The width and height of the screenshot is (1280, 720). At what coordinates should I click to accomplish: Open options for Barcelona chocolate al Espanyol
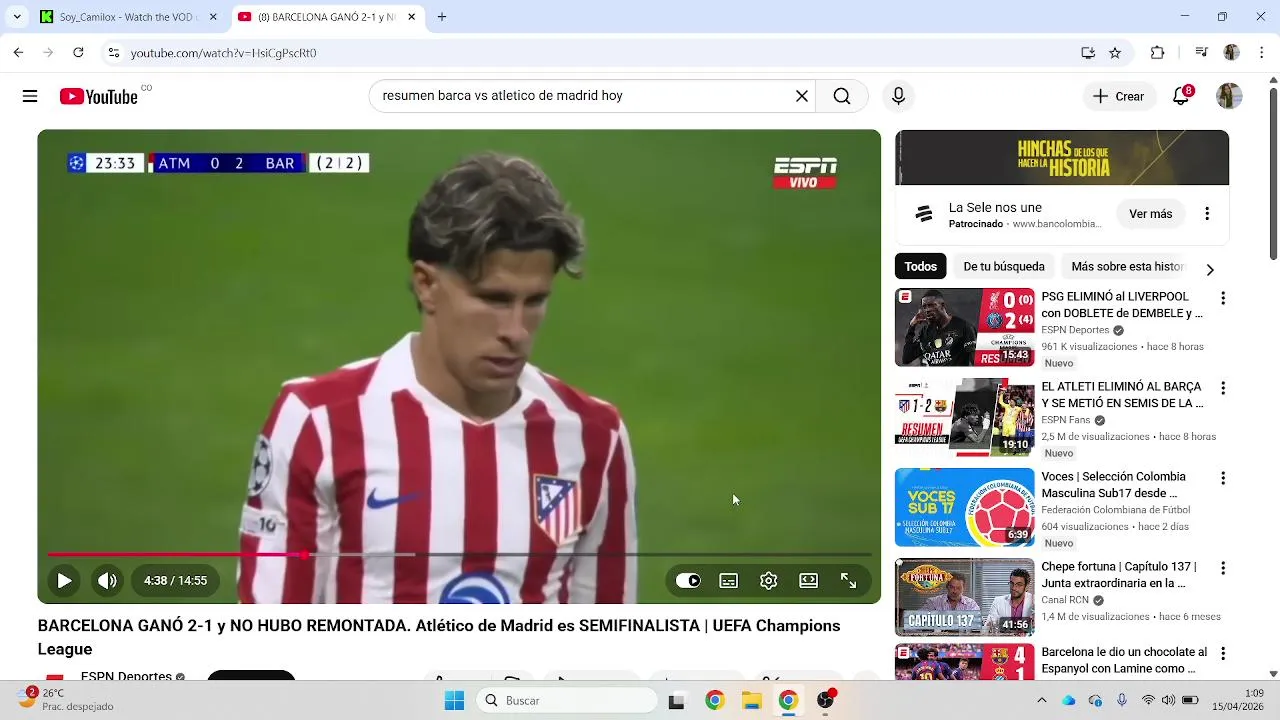click(1222, 653)
